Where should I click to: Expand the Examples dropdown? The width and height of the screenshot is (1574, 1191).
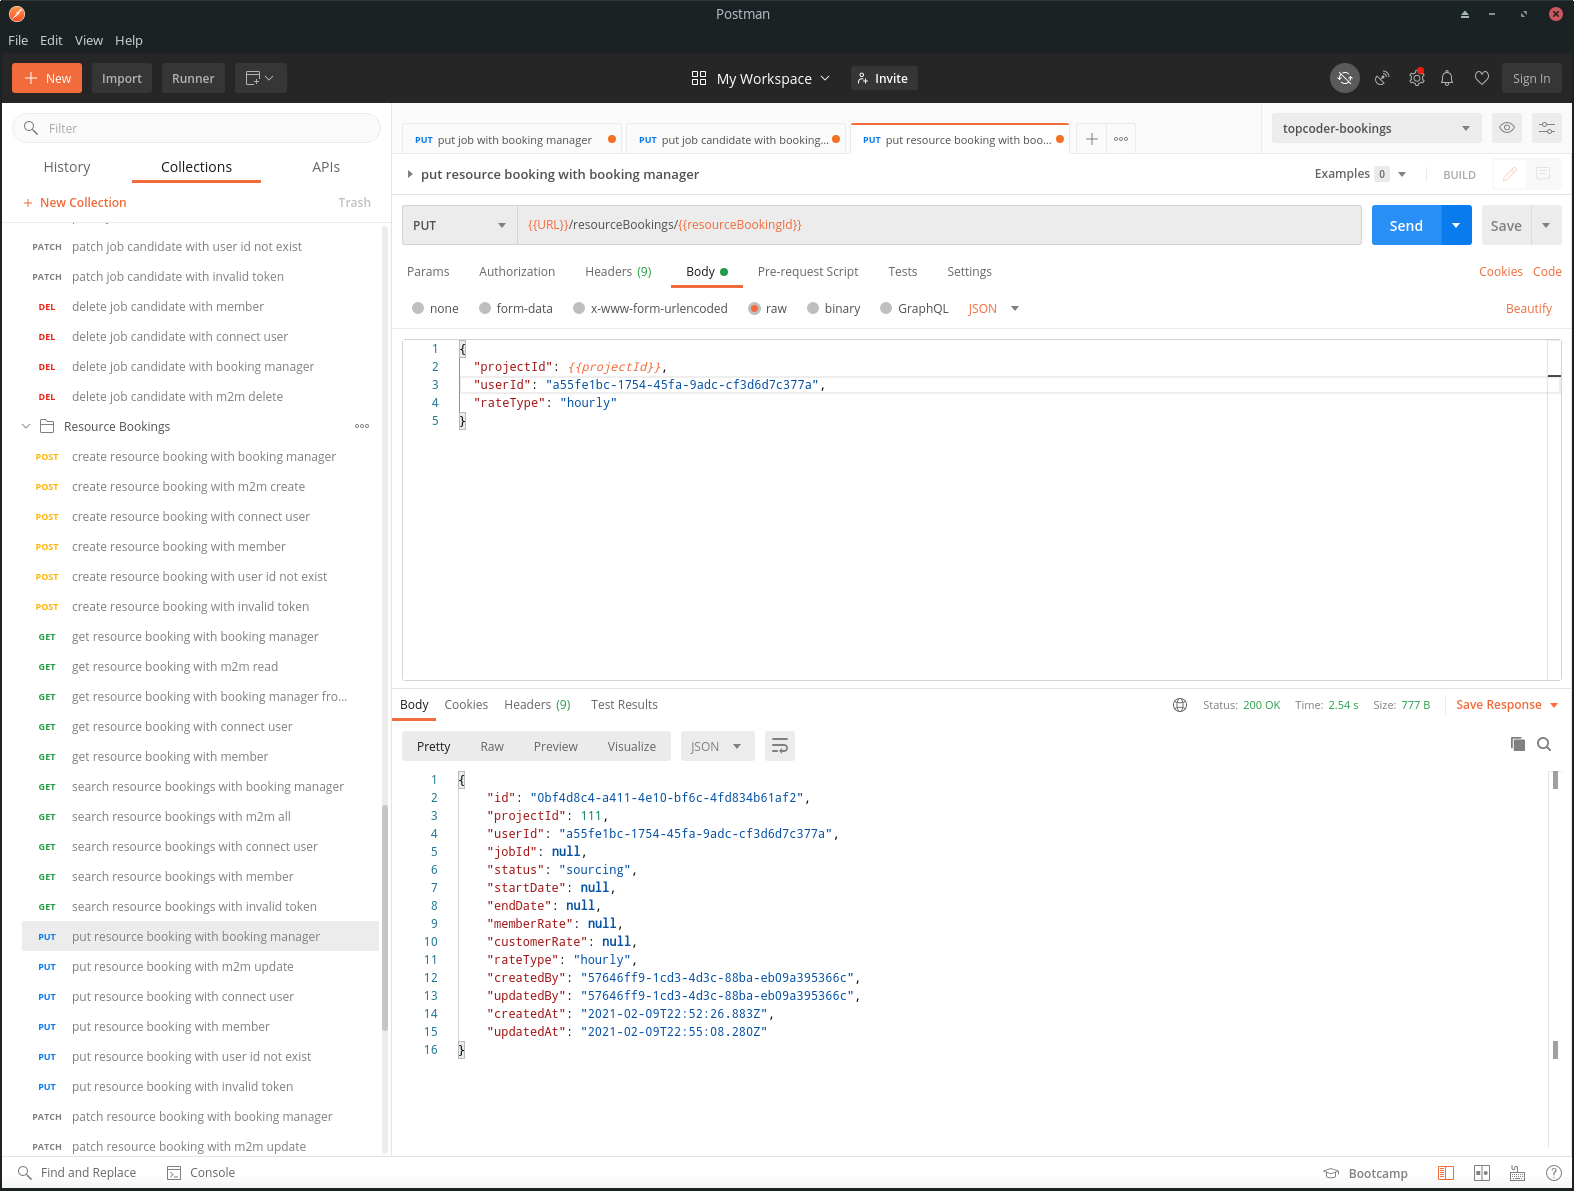coord(1361,174)
